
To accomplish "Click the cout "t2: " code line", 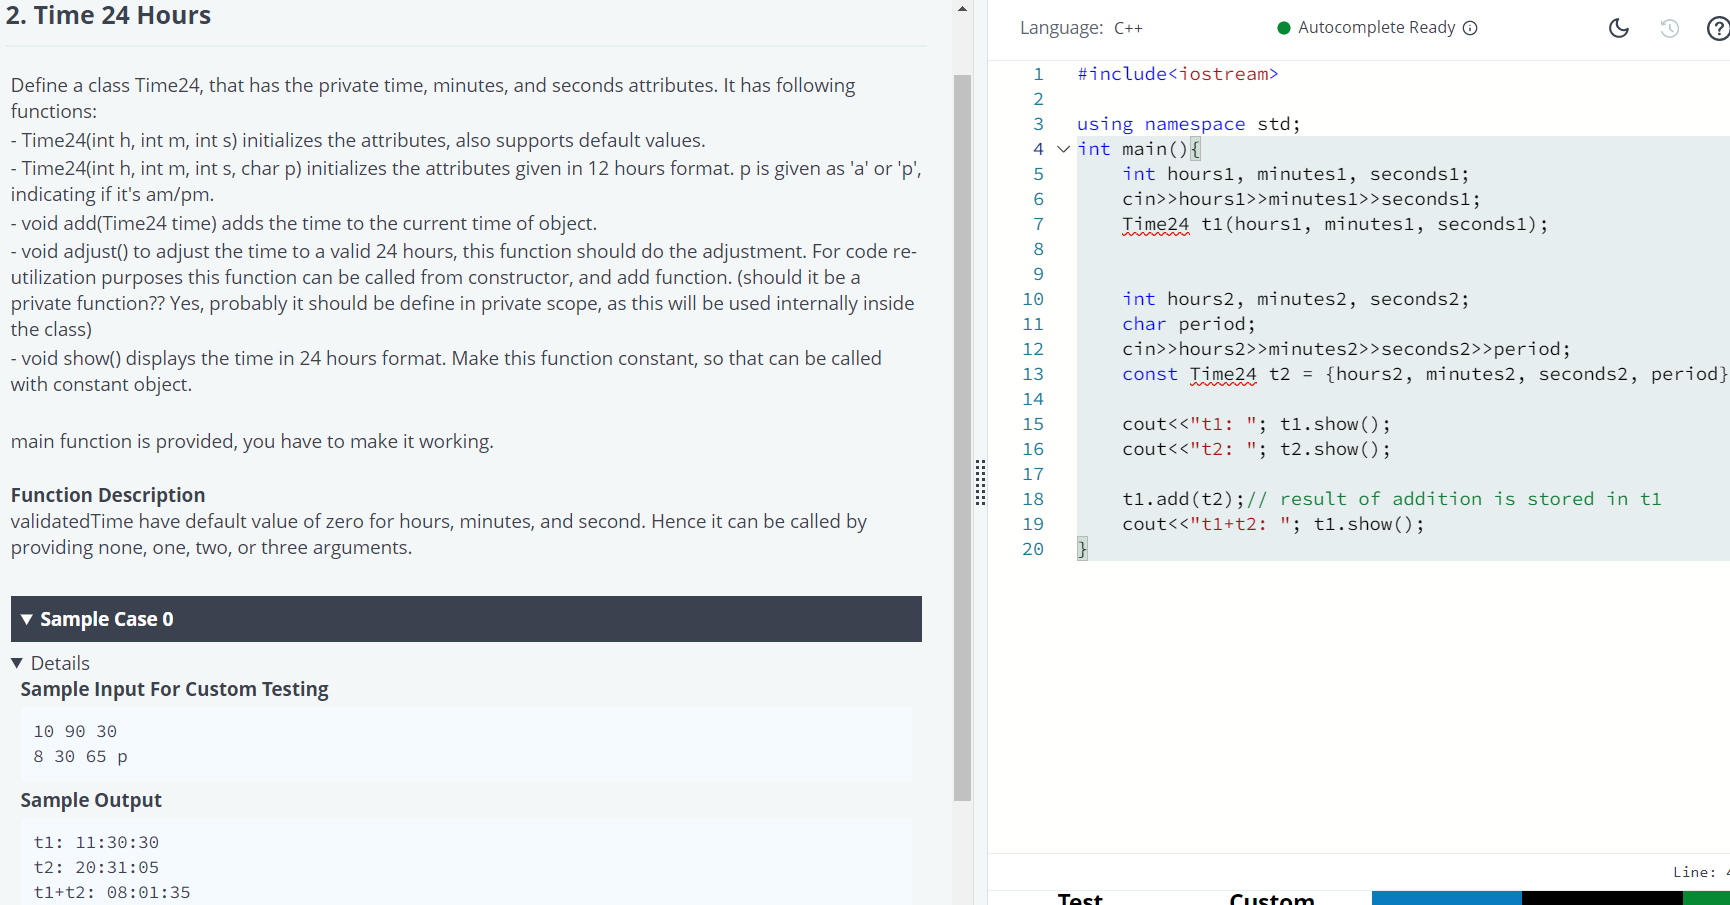I will point(1256,449).
